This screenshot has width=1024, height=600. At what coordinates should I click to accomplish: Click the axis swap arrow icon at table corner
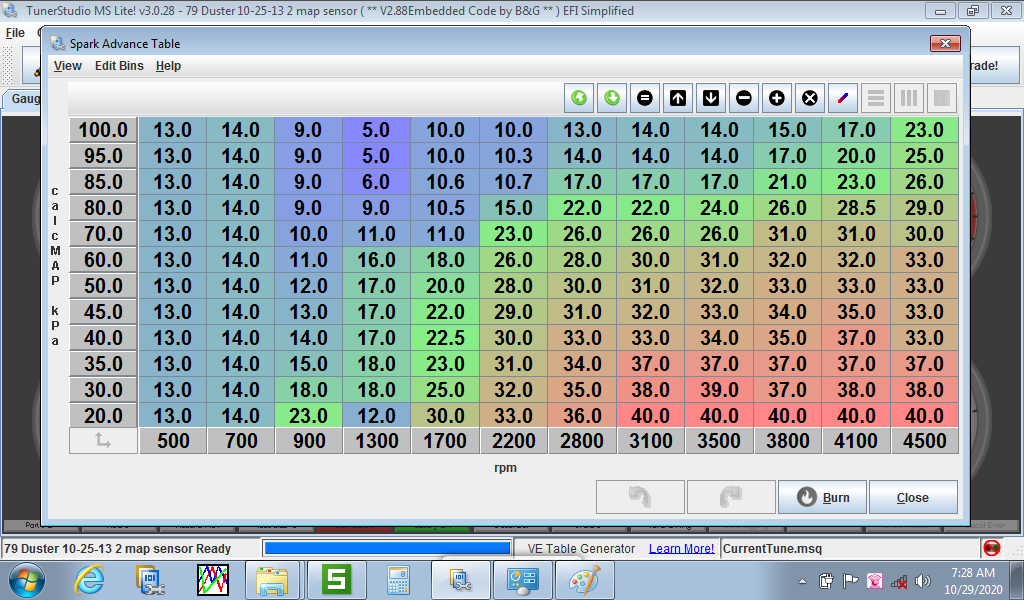click(103, 441)
